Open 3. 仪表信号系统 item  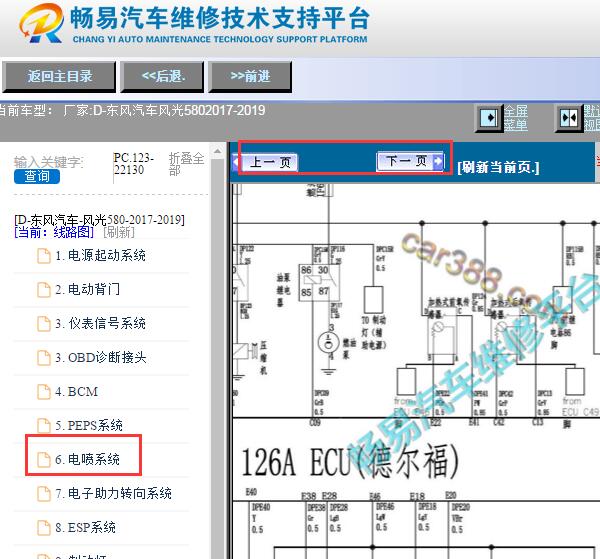click(x=100, y=323)
